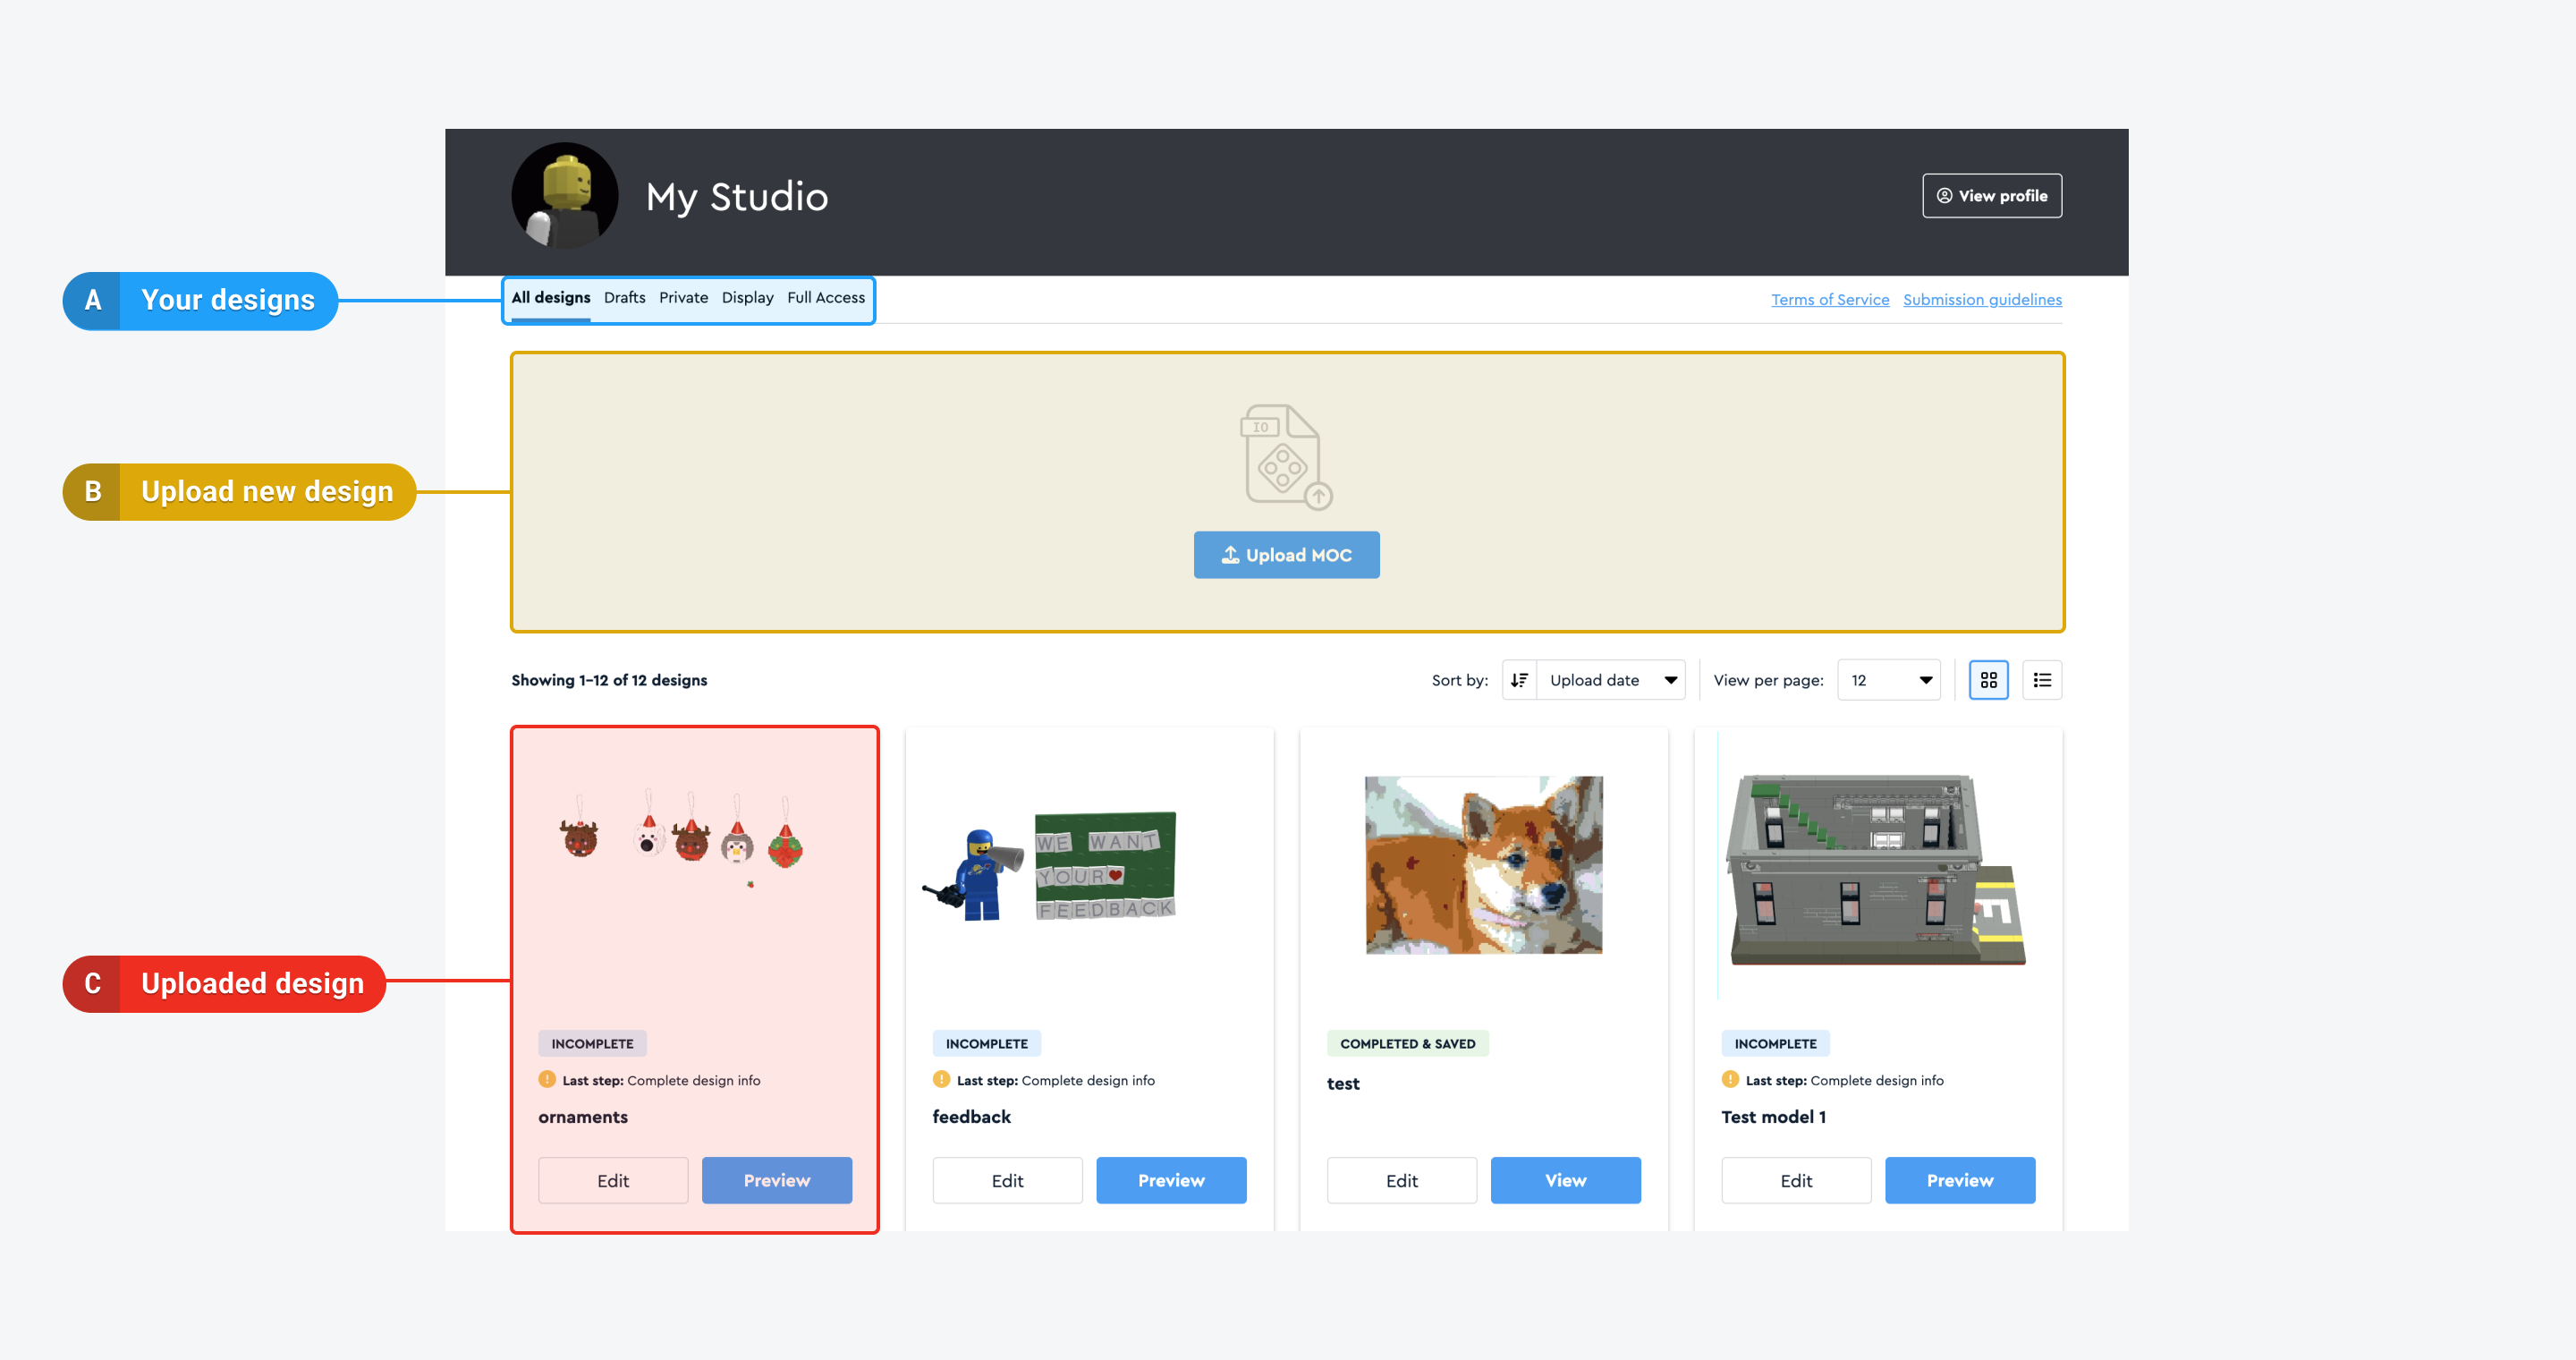This screenshot has height=1360, width=2576.
Task: Click warning icon on Test model 1 card
Action: [1730, 1080]
